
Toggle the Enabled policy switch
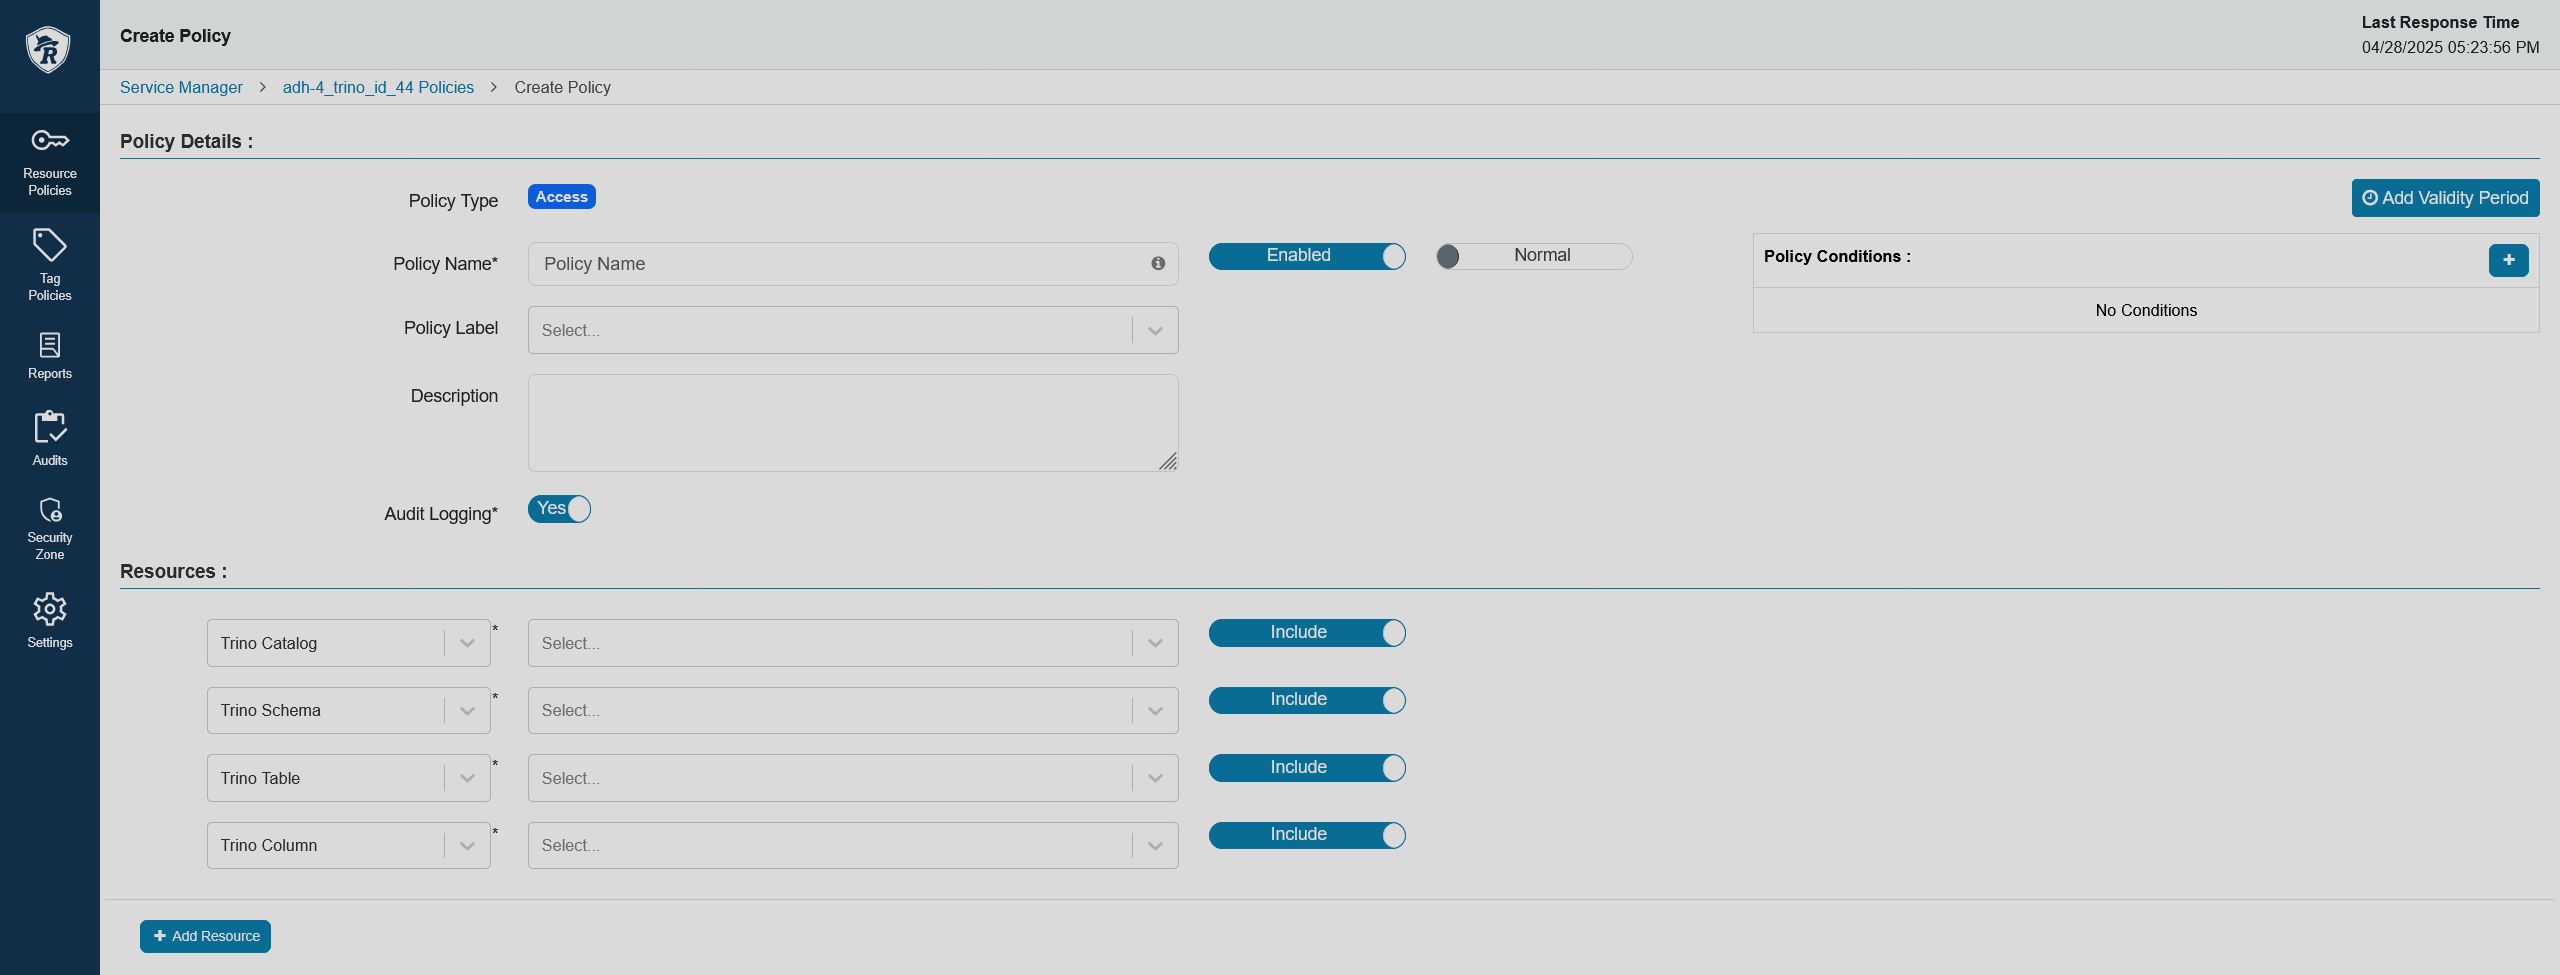click(1307, 256)
